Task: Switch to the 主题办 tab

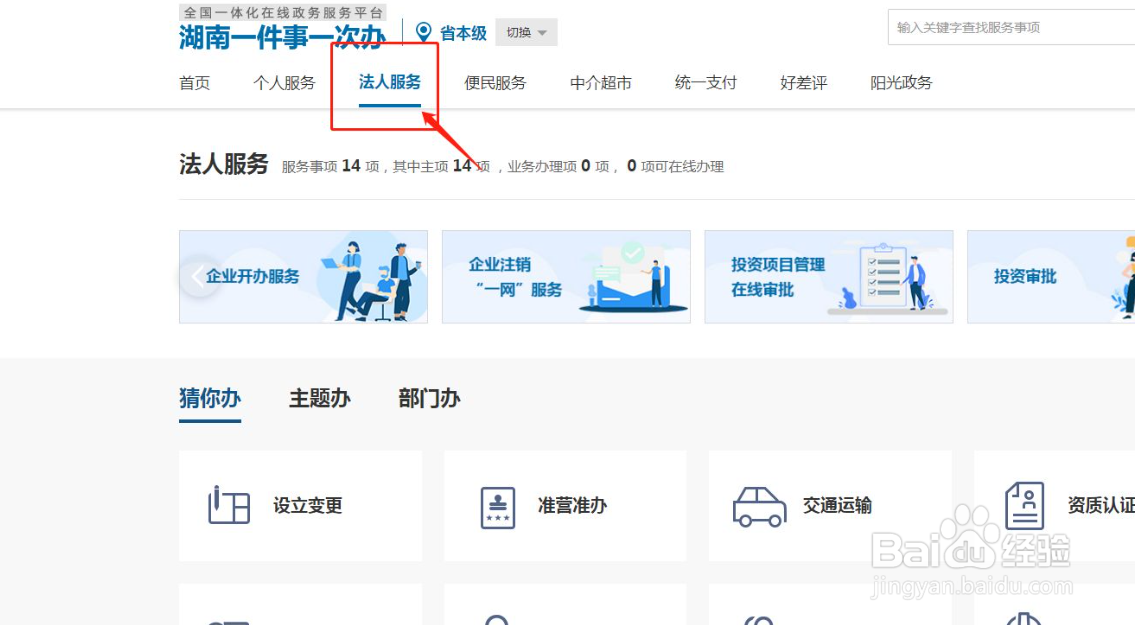Action: pyautogui.click(x=319, y=398)
